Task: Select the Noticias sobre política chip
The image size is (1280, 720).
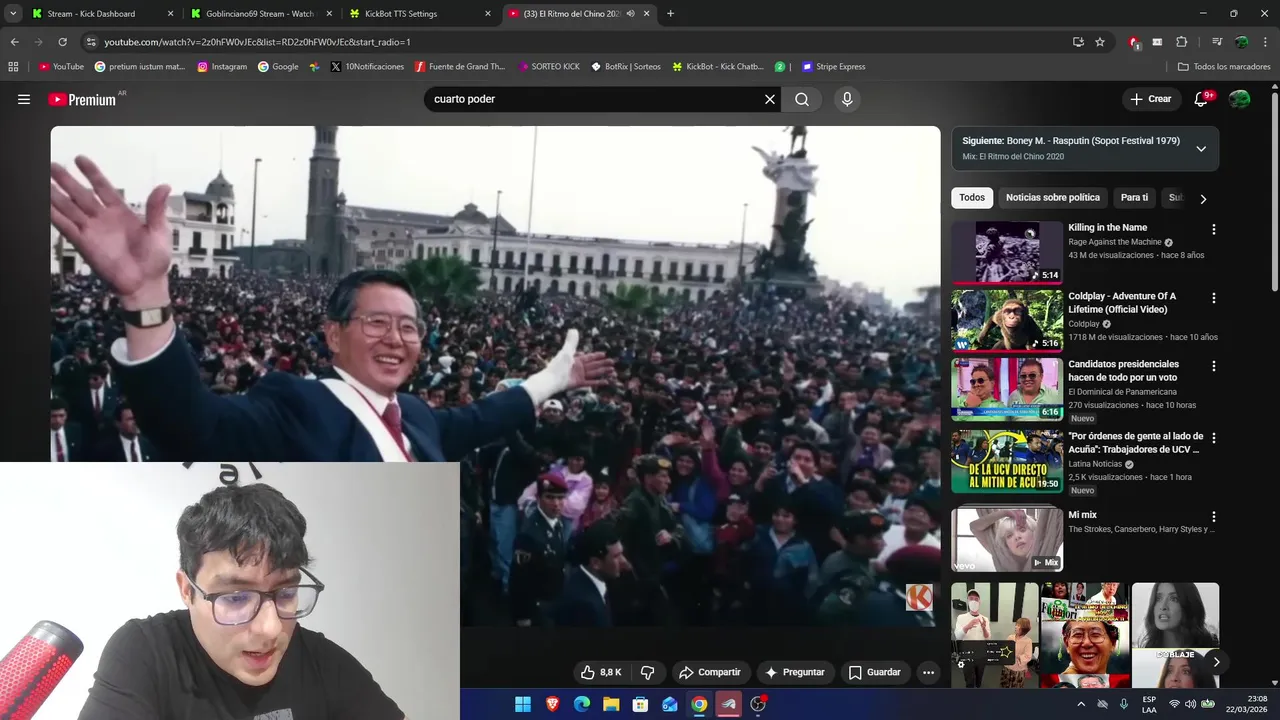Action: (x=1053, y=197)
